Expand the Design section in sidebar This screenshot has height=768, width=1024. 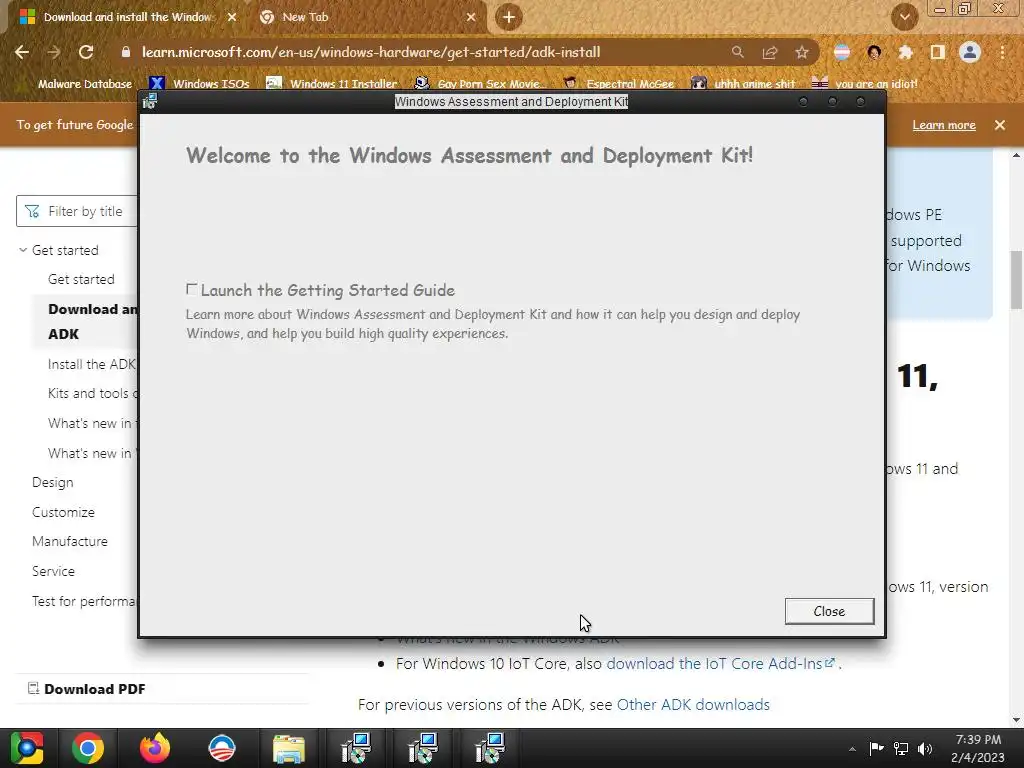click(53, 483)
